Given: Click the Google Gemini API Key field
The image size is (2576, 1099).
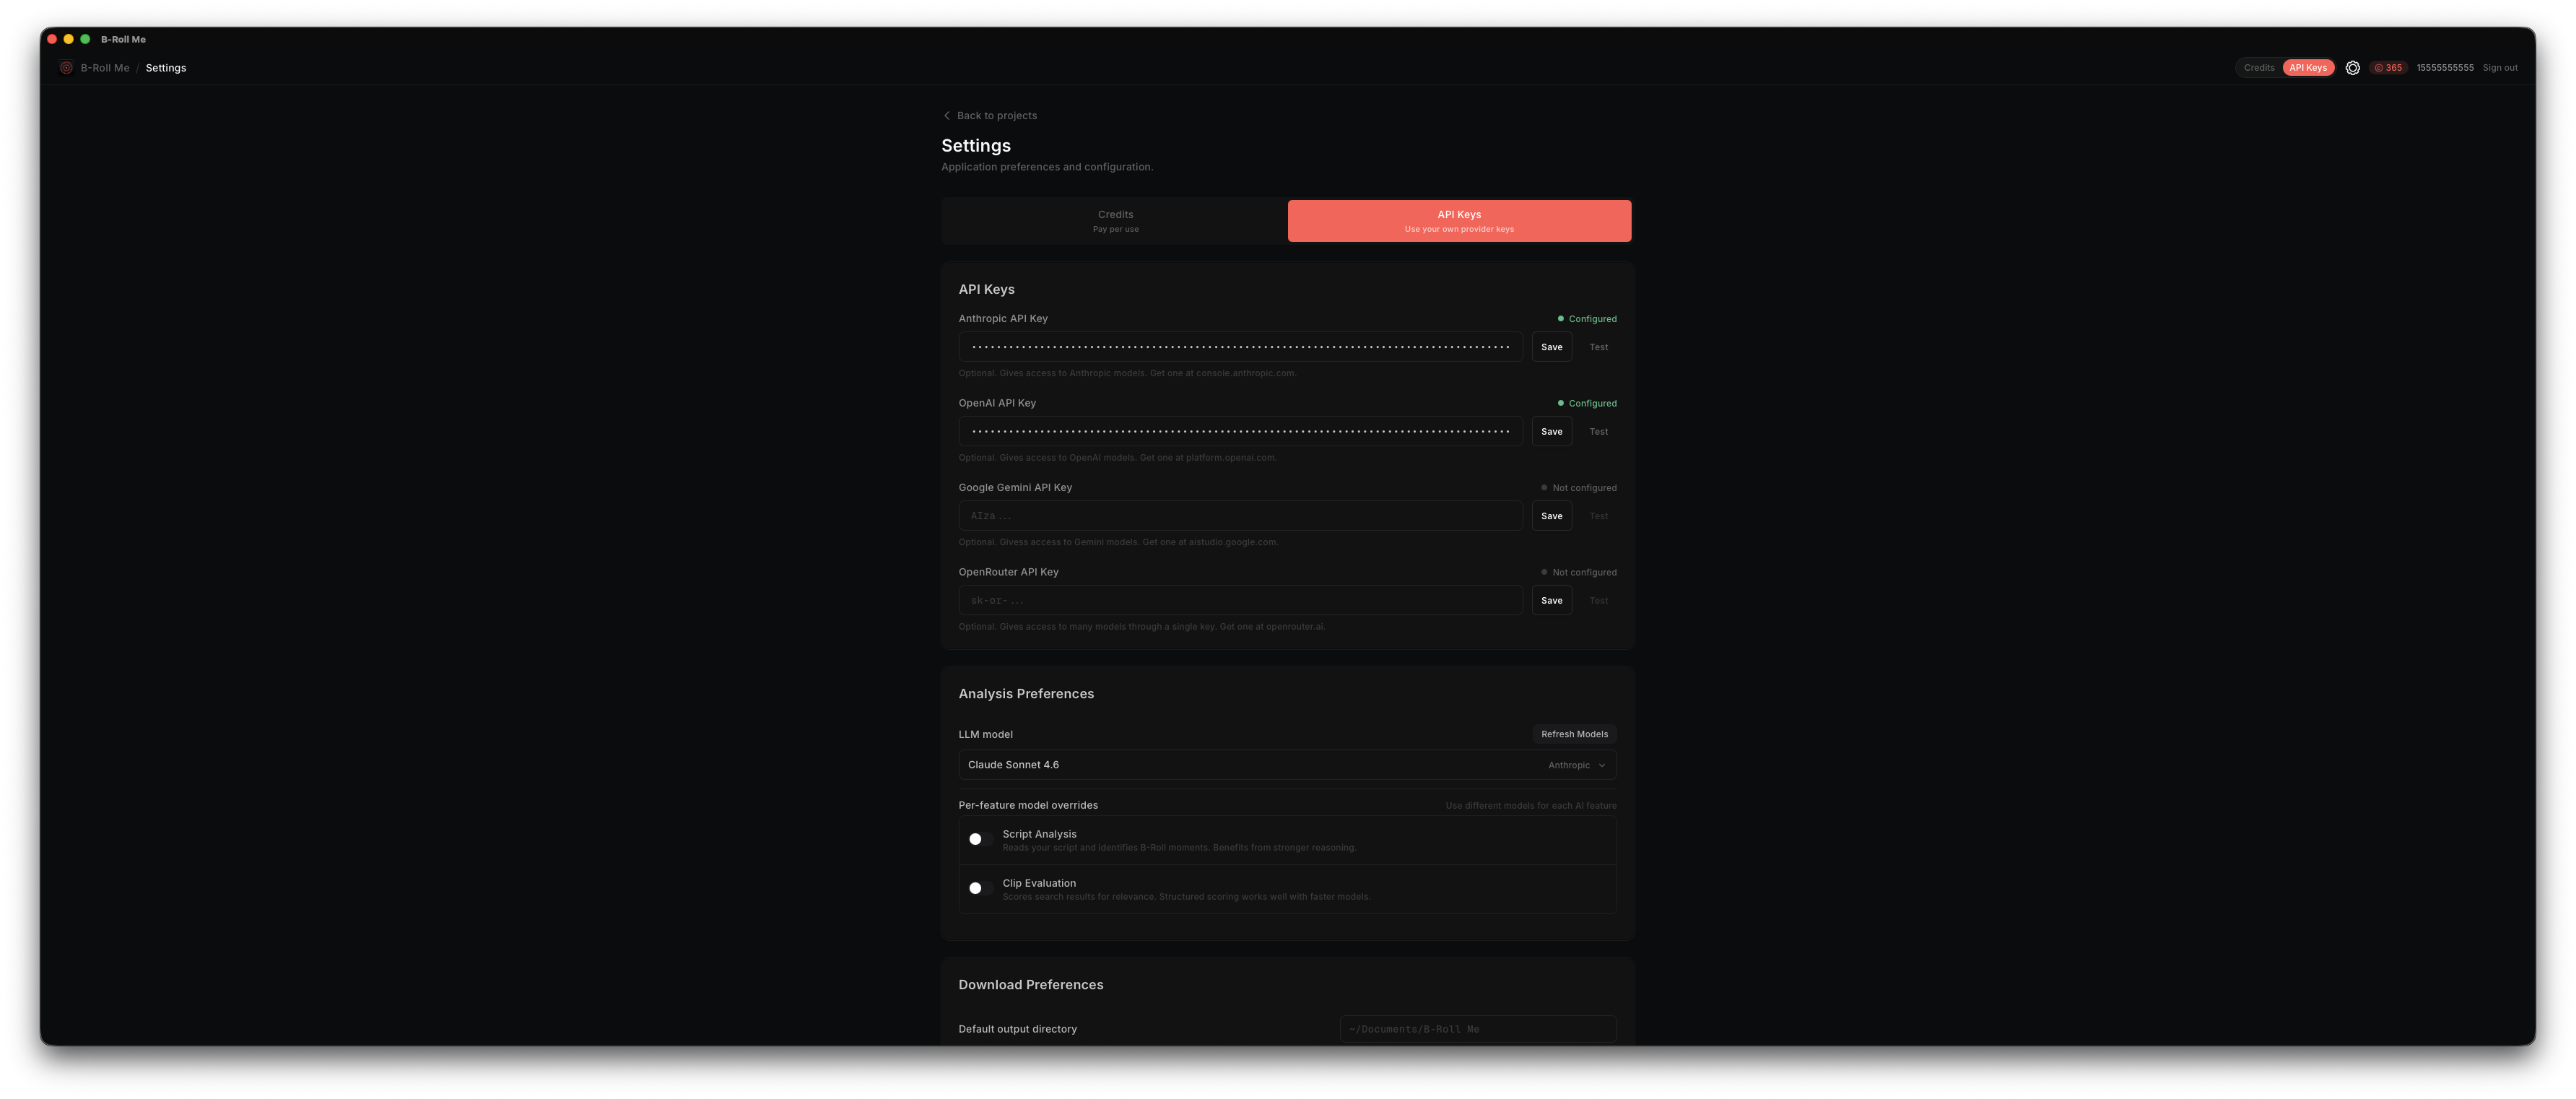Looking at the screenshot, I should [x=1240, y=516].
